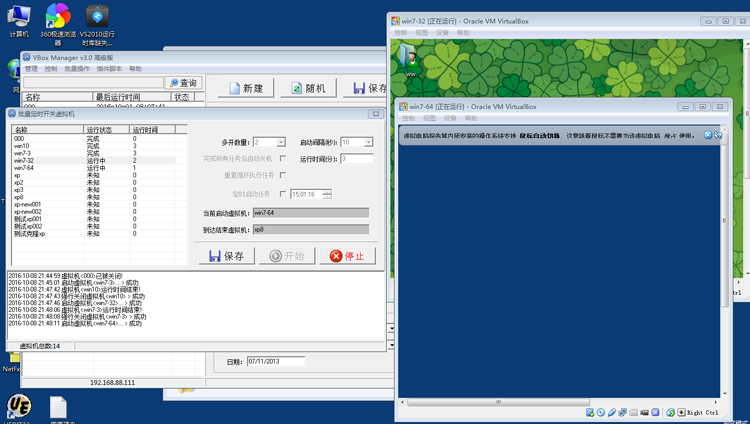The height and width of the screenshot is (424, 750).
Task: Click the 保存 save button in the batch timer dialog
Action: click(226, 256)
